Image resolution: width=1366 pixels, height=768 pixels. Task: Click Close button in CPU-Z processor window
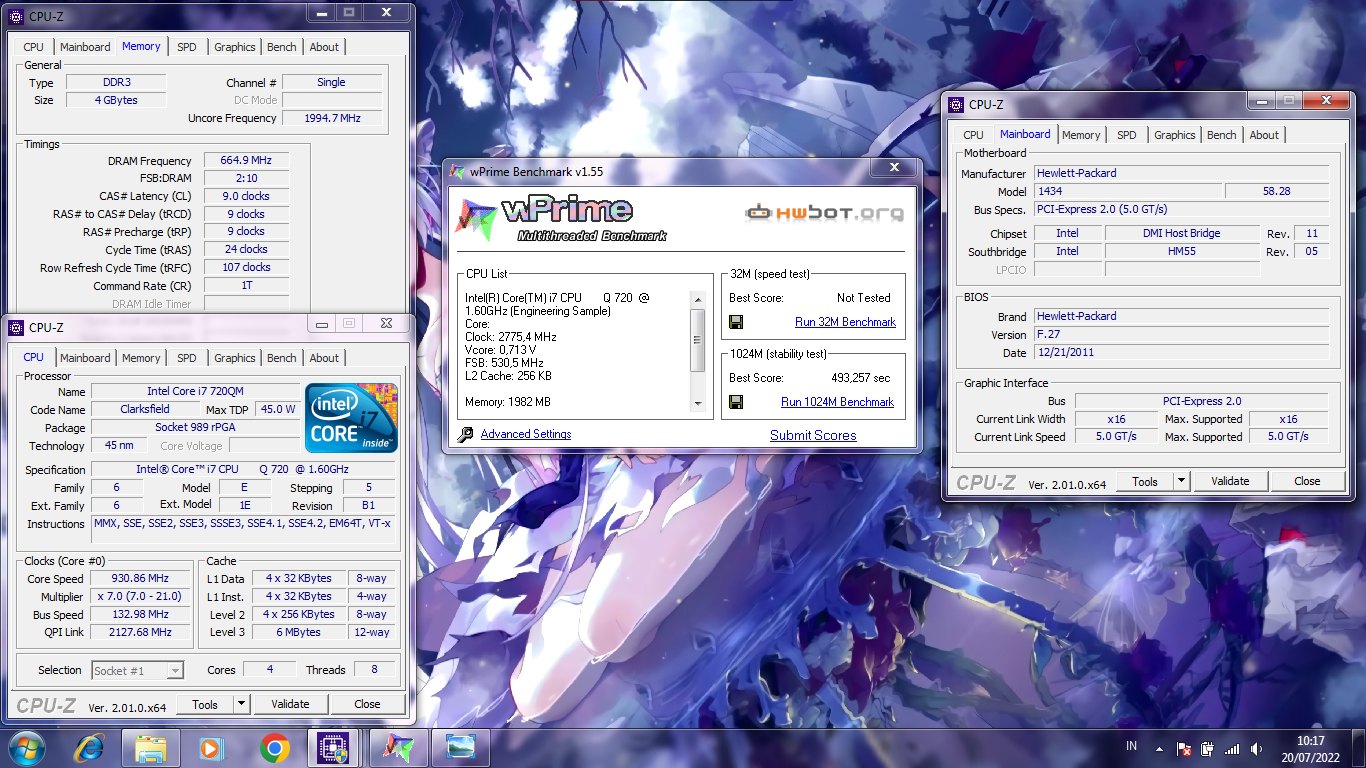coord(367,704)
